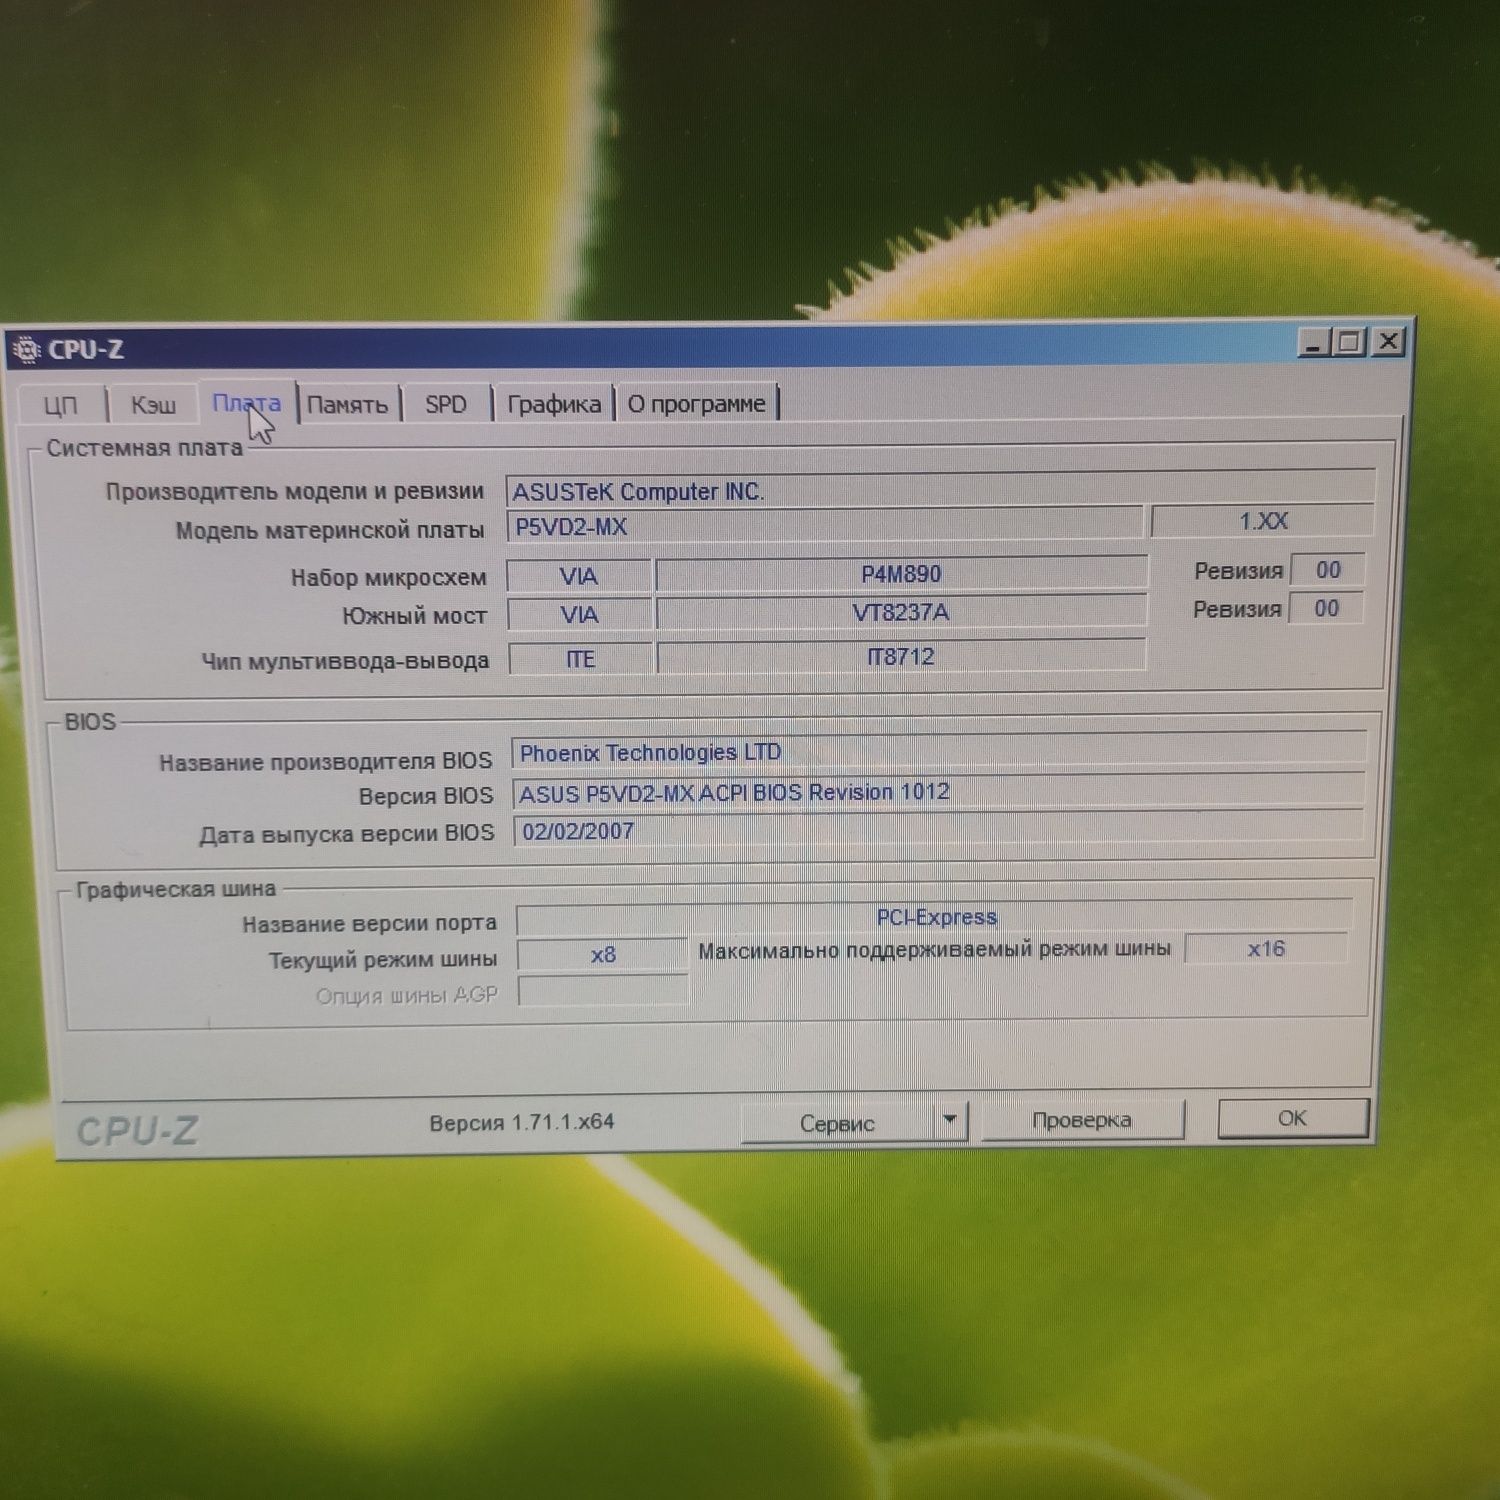This screenshot has height=1500, width=1500.
Task: Open the SPD tab
Action: coord(446,404)
